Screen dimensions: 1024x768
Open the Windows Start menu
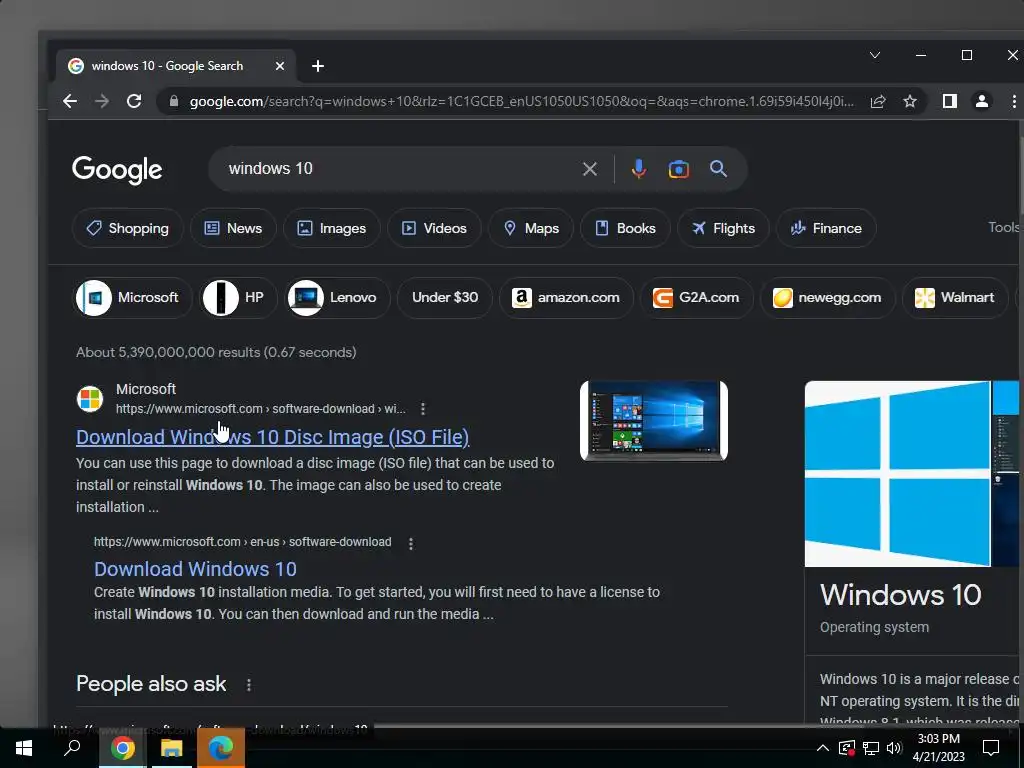(24, 748)
